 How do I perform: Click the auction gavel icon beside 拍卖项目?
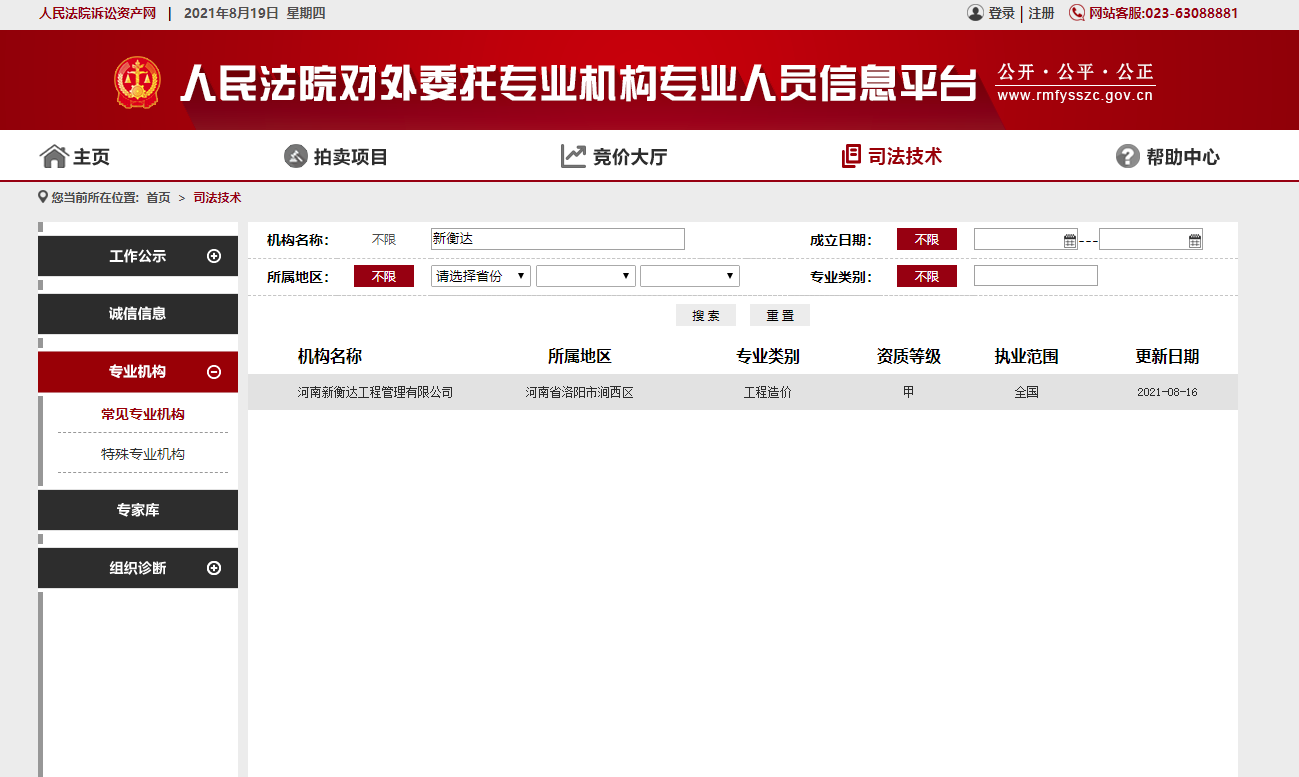(295, 156)
